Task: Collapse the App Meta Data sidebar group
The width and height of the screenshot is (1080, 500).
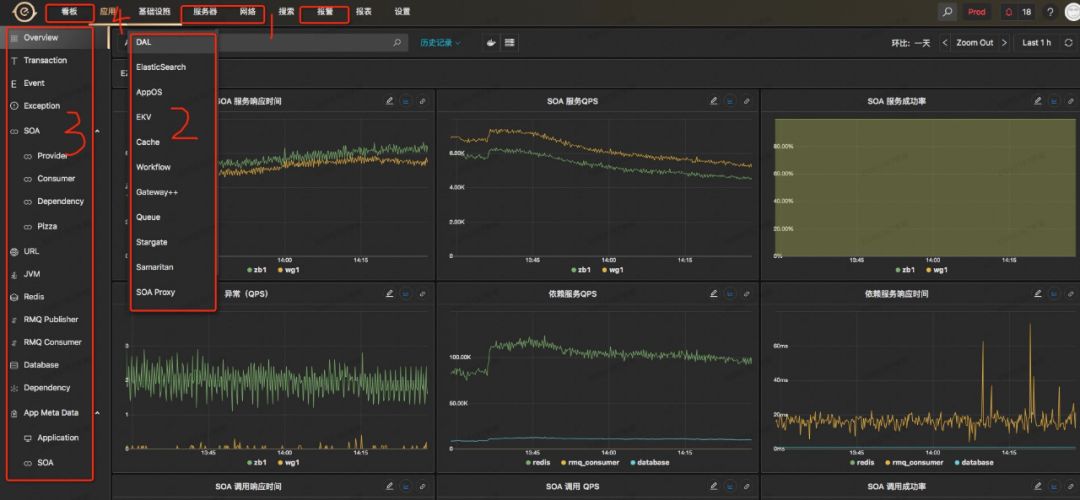Action: (97, 413)
